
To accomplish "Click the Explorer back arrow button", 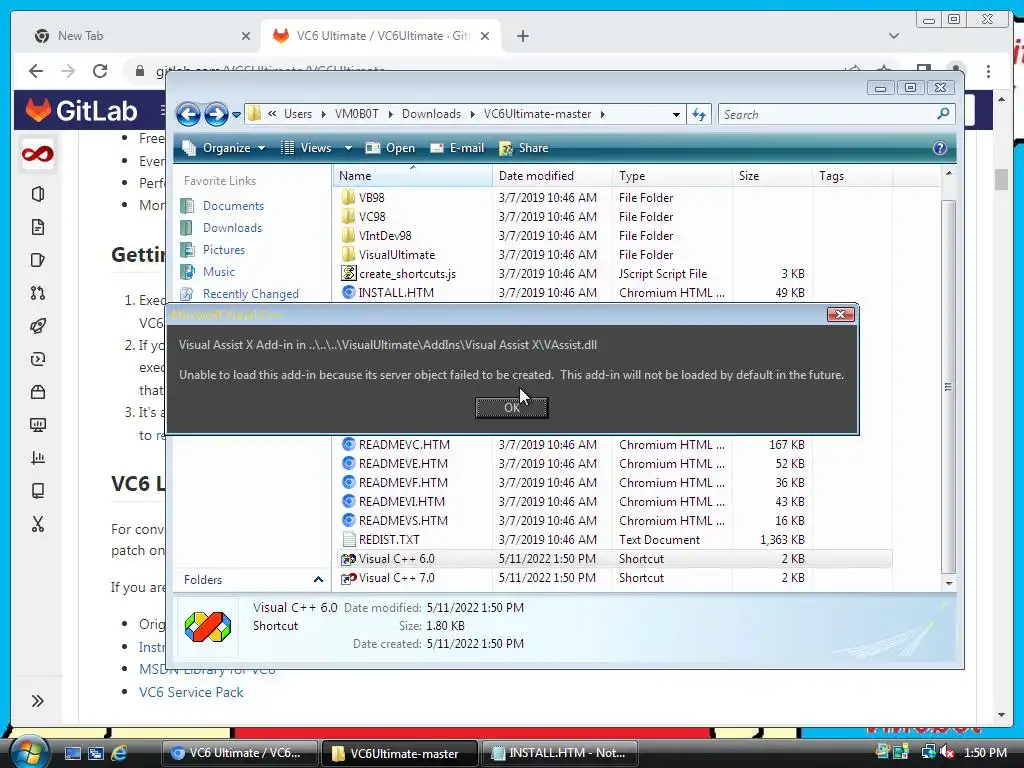I will 188,114.
